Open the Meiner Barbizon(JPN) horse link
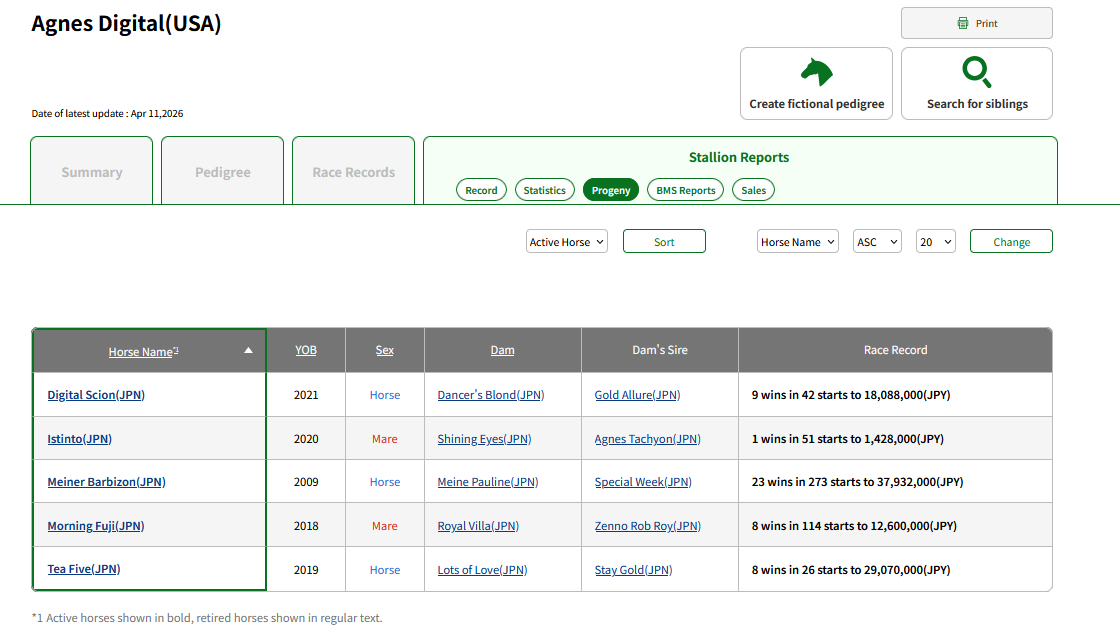1120x635 pixels. pyautogui.click(x=106, y=482)
